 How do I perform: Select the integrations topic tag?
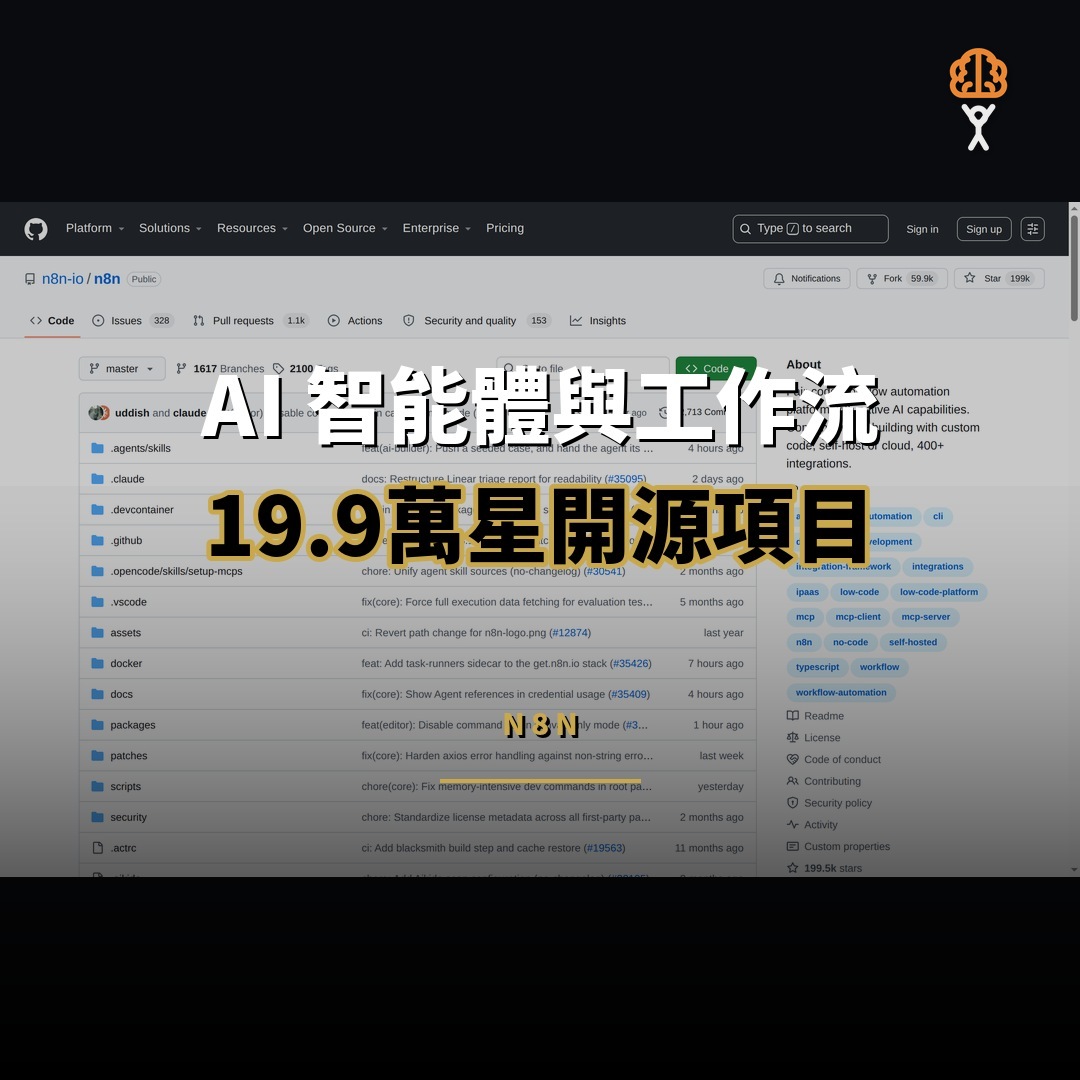(x=937, y=567)
